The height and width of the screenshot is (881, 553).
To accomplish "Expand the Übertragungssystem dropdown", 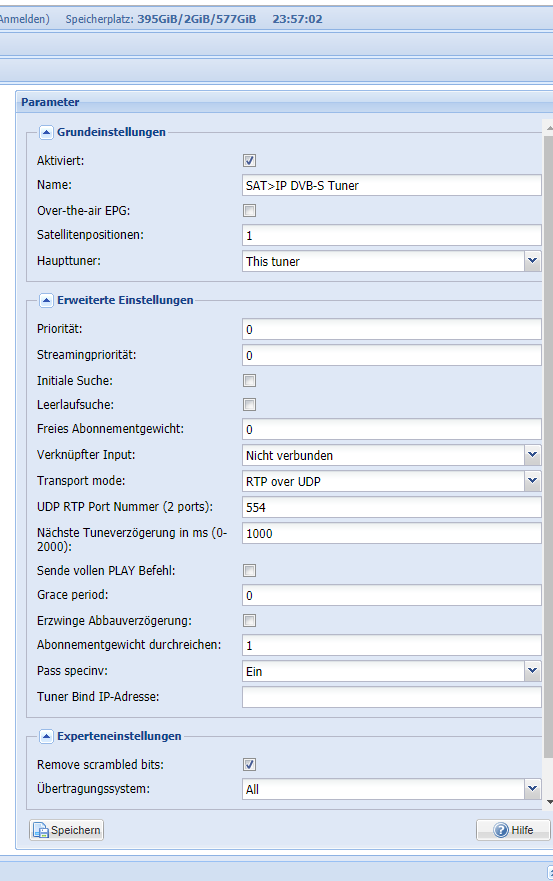I will tap(532, 789).
